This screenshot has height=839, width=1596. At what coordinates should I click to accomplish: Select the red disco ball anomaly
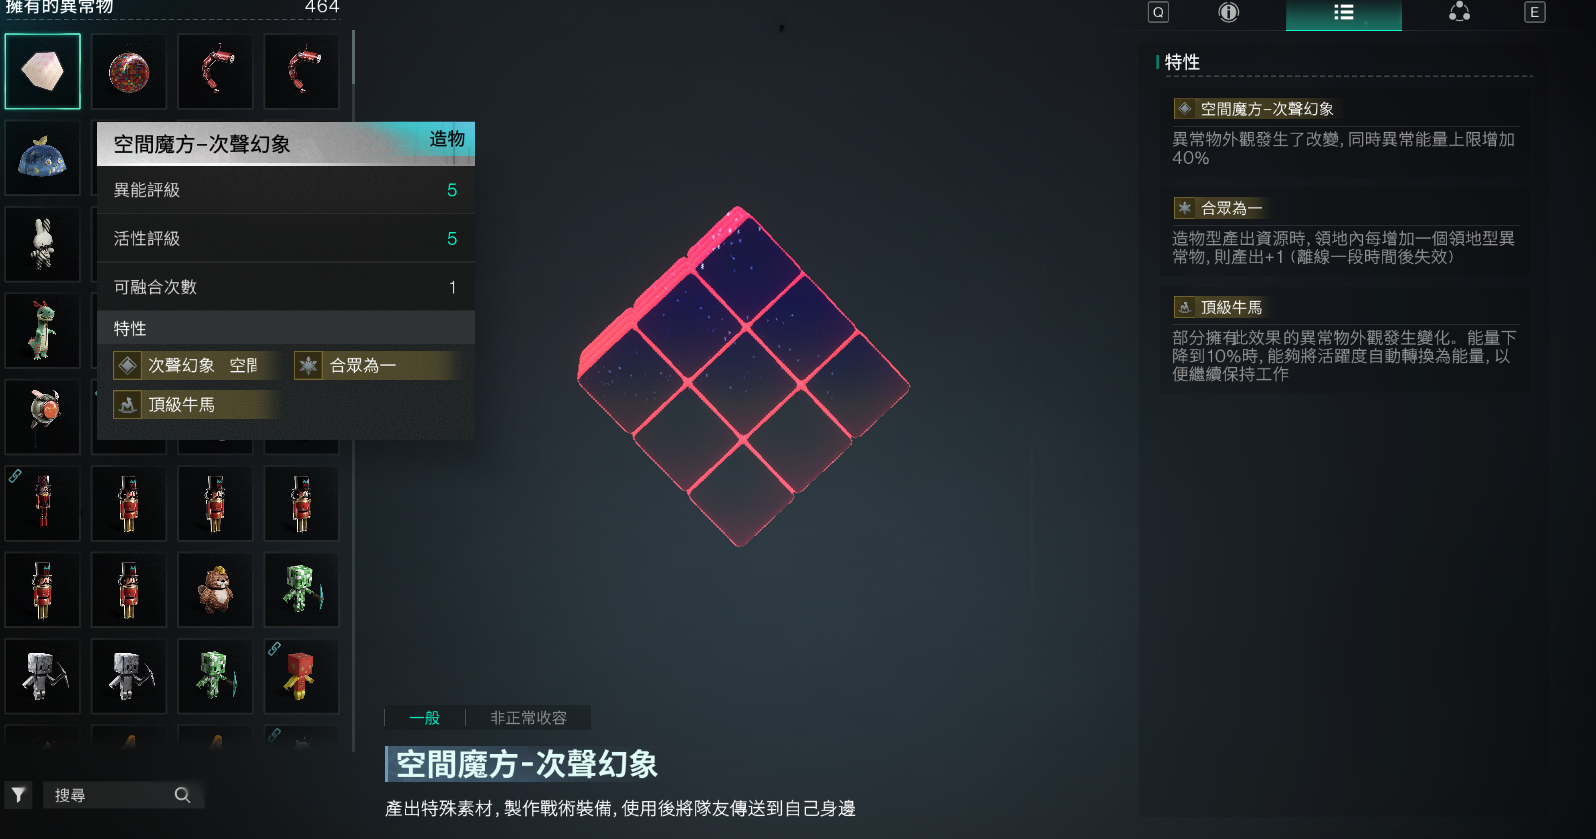point(128,72)
